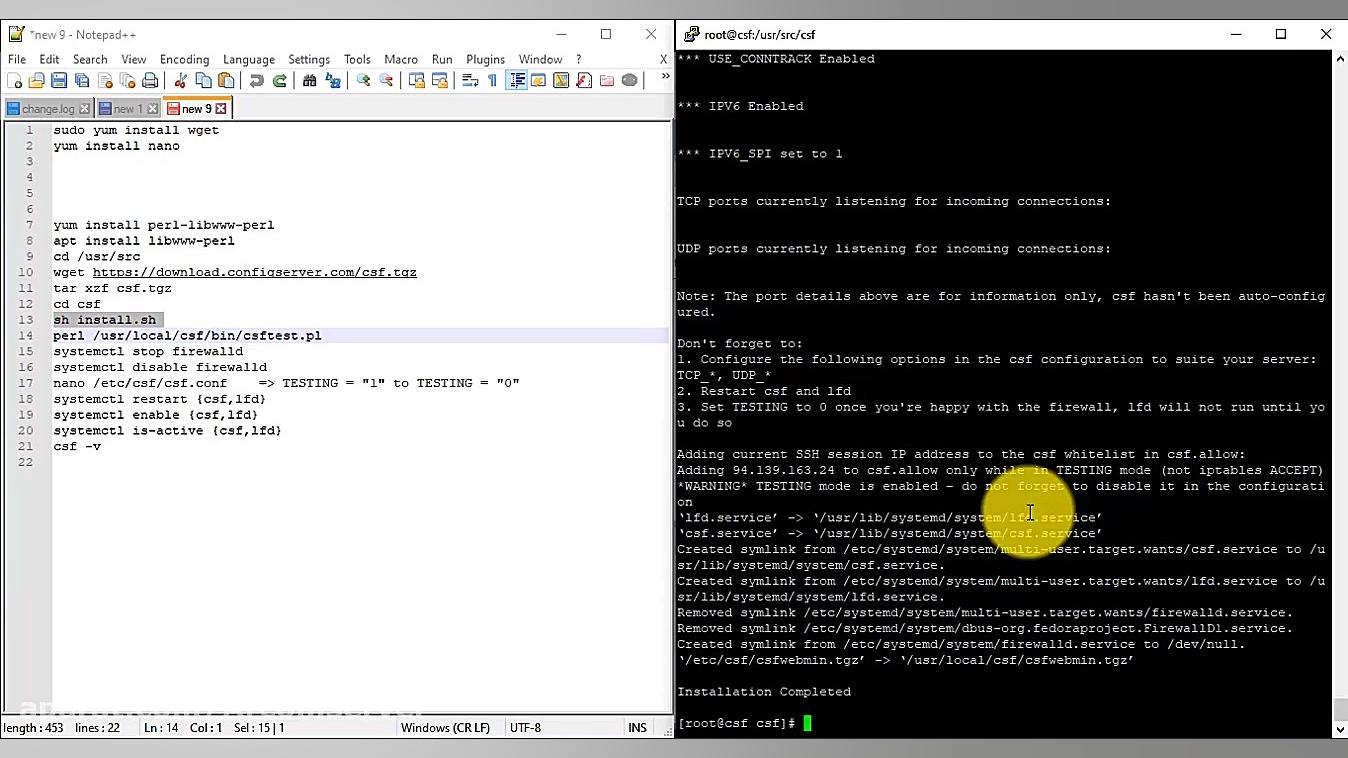Click the "systemctl stop firewalld" line
This screenshot has height=758, width=1348.
pyautogui.click(x=148, y=351)
